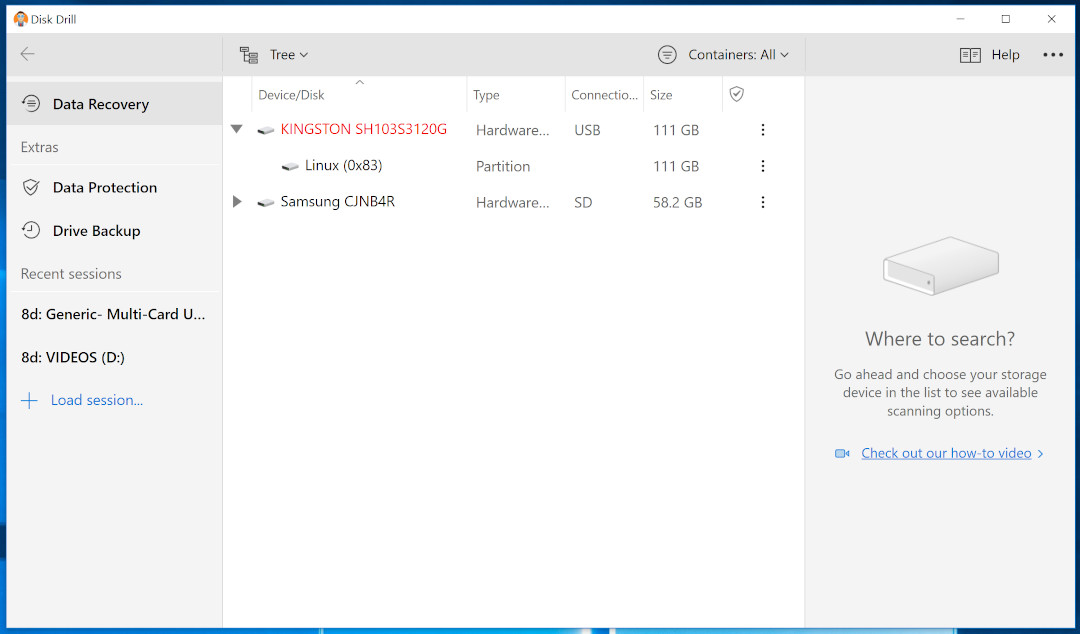Click the Disk Drill app icon in title bar
Image resolution: width=1080 pixels, height=634 pixels.
pyautogui.click(x=21, y=19)
